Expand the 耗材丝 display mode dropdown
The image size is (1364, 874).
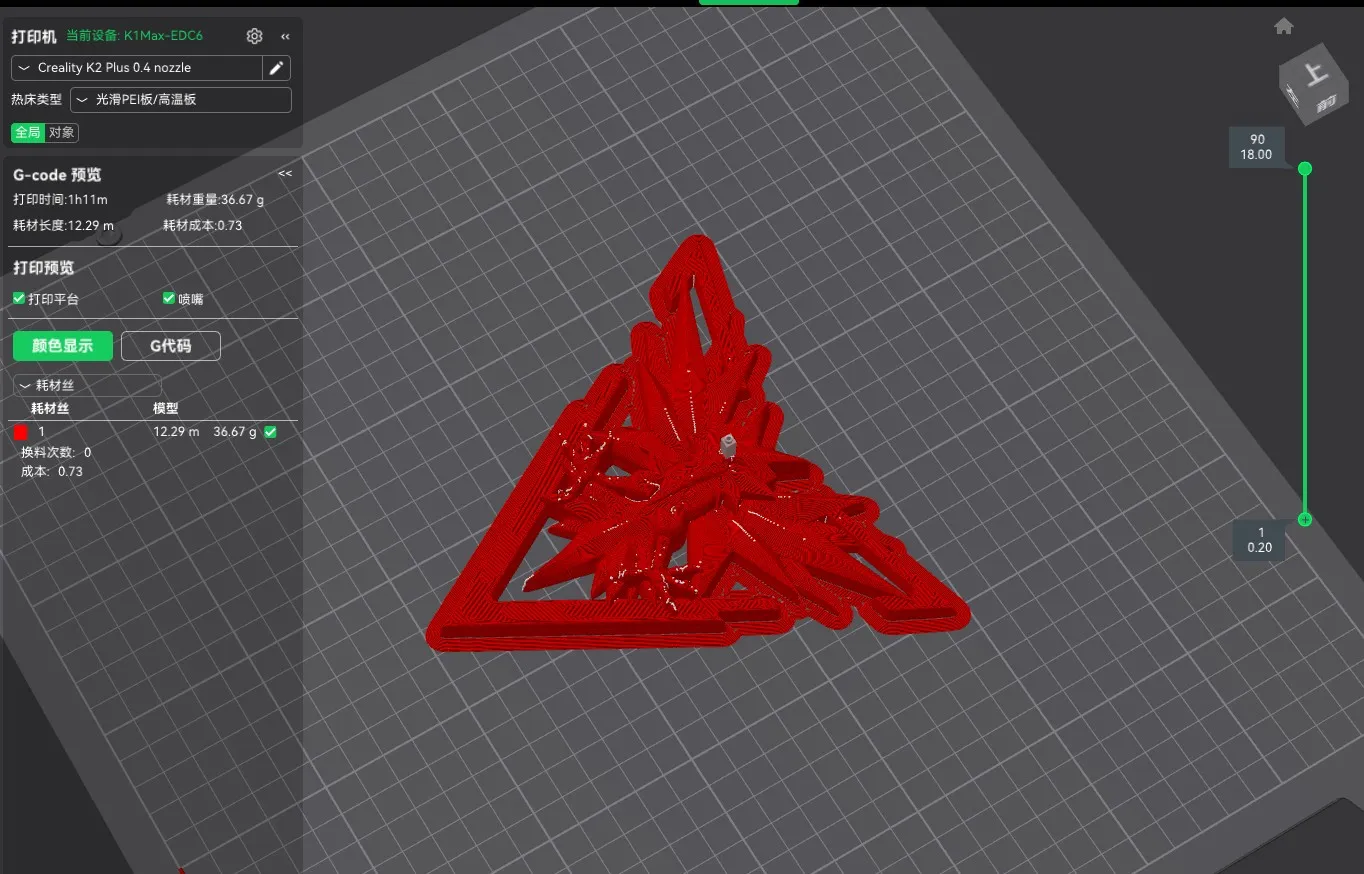(87, 385)
